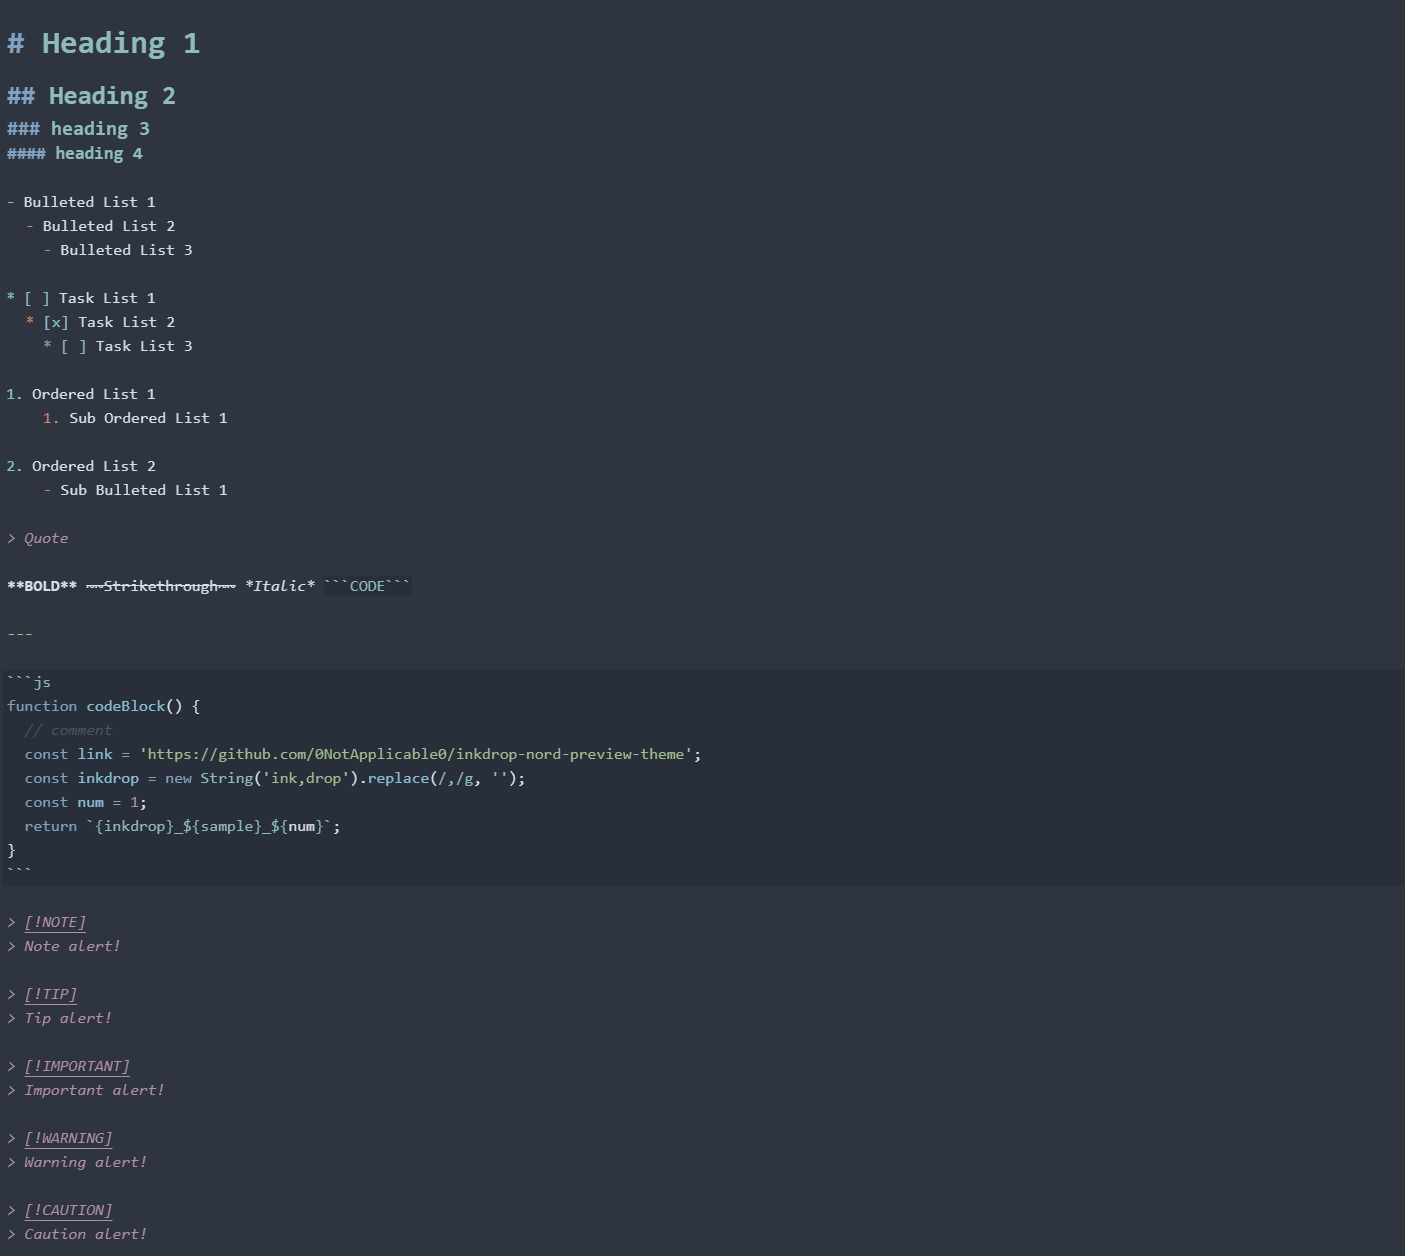Click the '#### heading 4' line
1405x1256 pixels.
click(75, 154)
